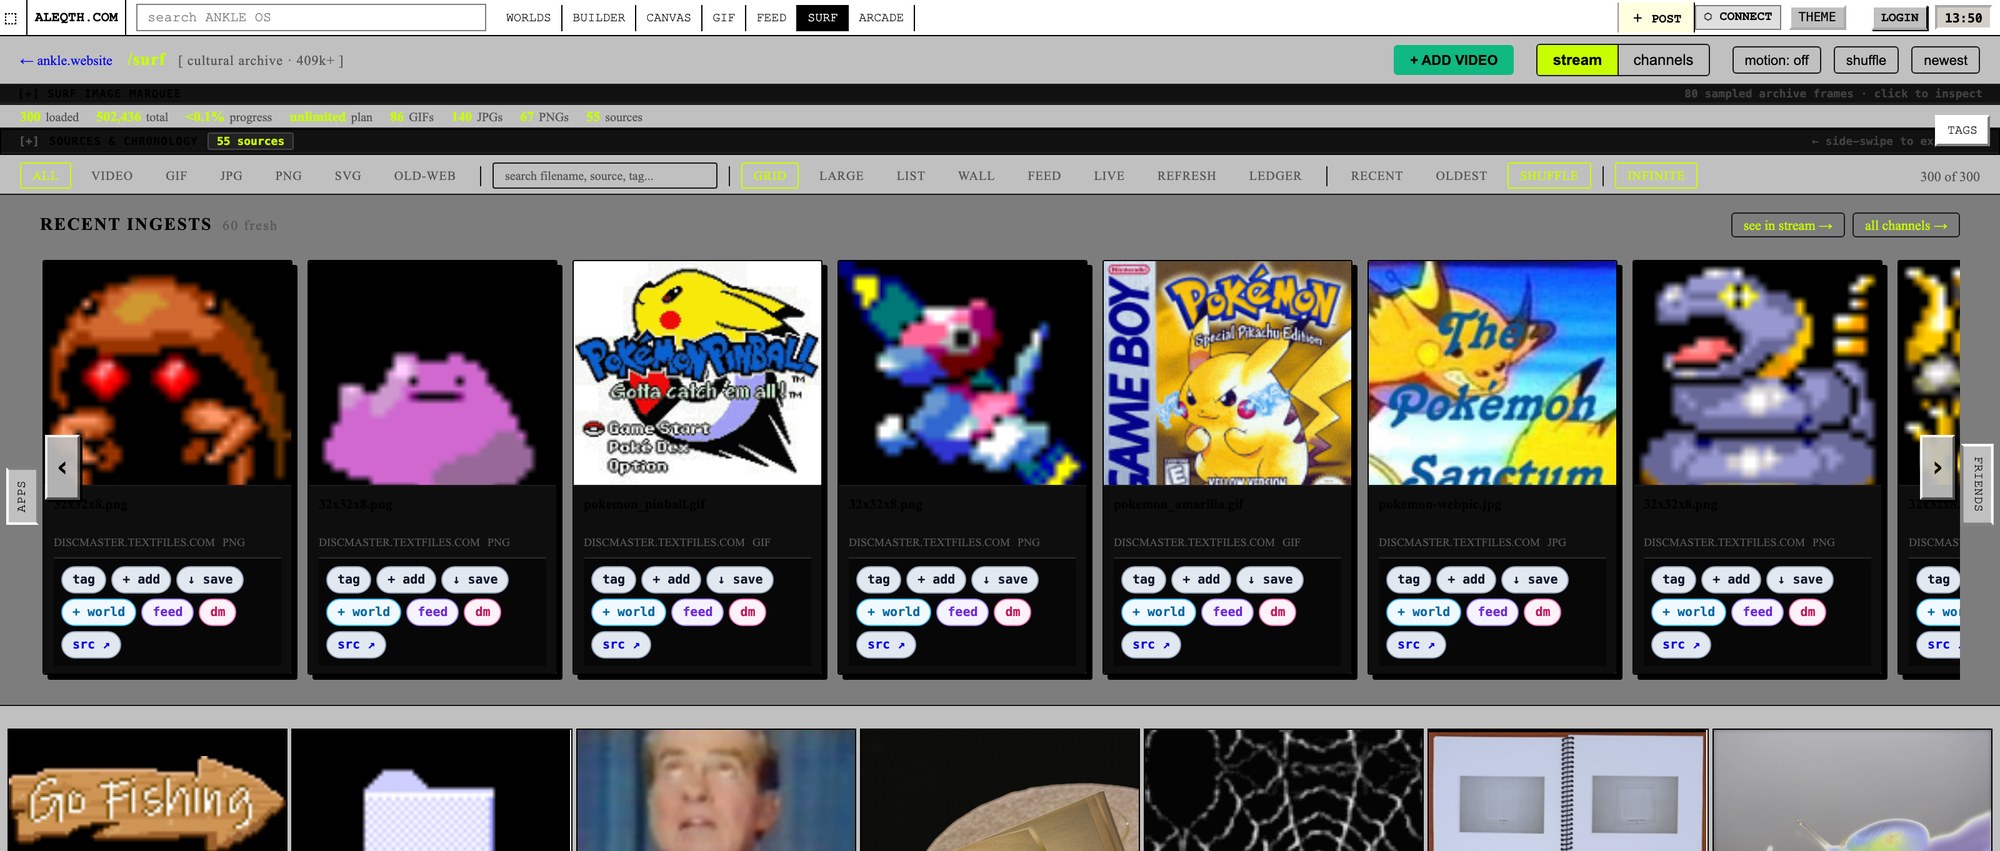Toggle motion off setting
The height and width of the screenshot is (851, 2000).
click(x=1776, y=60)
